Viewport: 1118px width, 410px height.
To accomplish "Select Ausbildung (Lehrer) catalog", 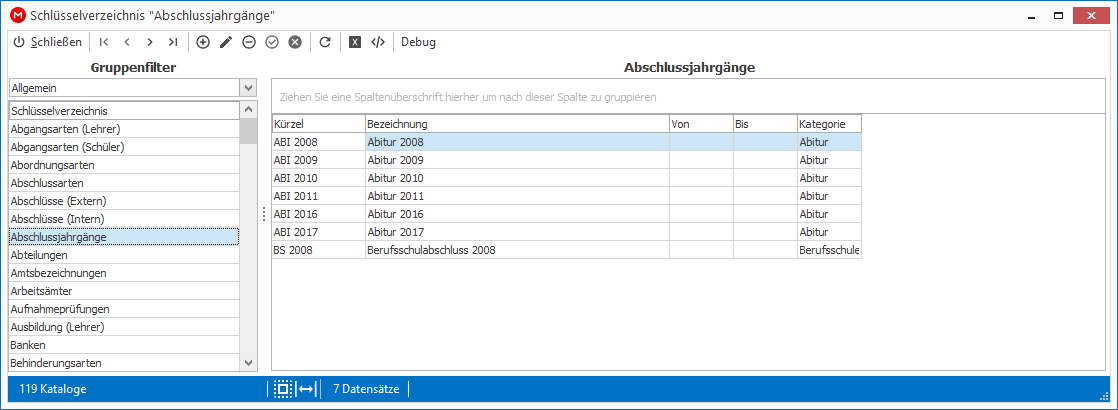I will tap(123, 327).
